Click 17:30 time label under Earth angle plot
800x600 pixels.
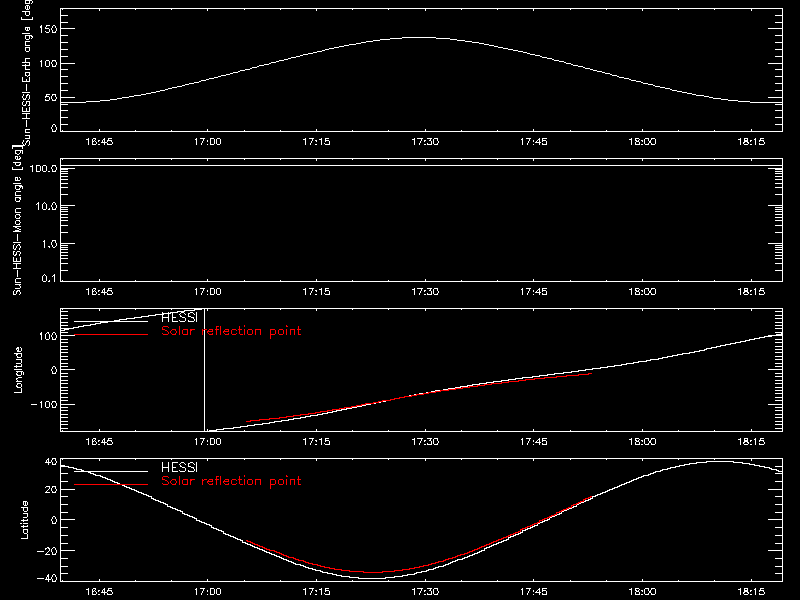(425, 141)
